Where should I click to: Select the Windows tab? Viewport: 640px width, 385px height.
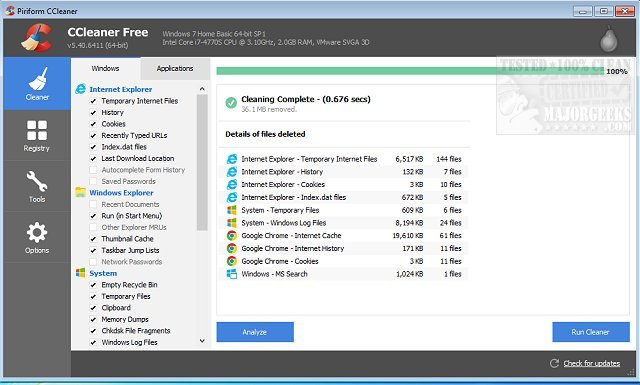[x=105, y=68]
